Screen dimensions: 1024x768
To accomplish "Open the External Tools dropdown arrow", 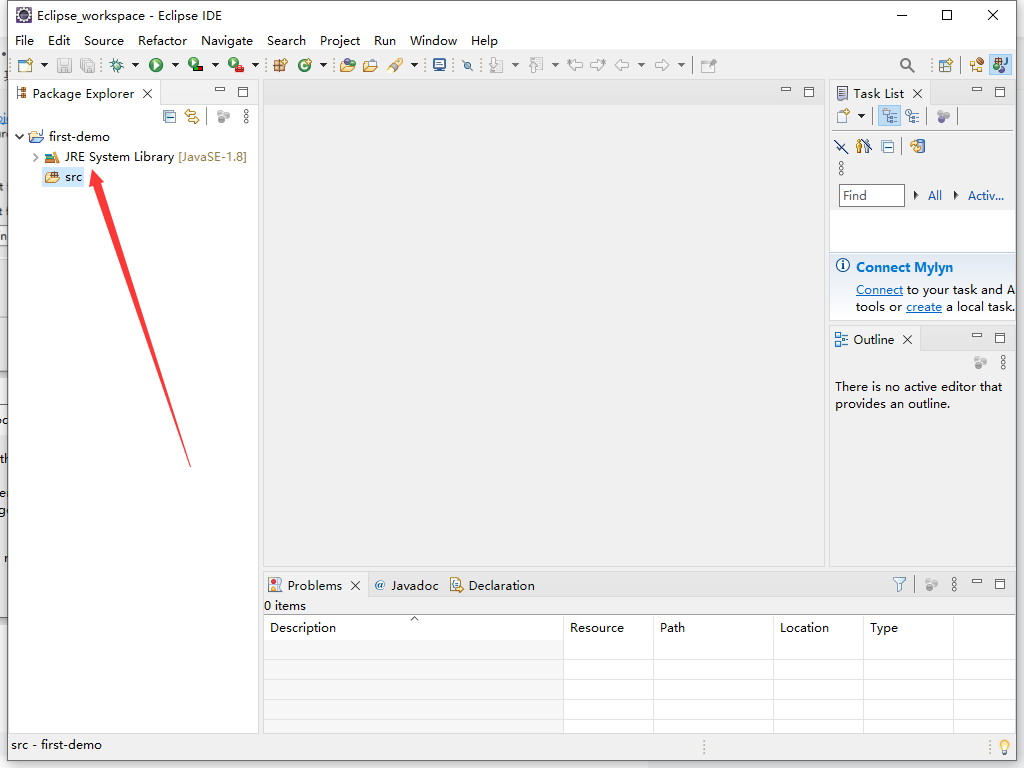I will (255, 65).
